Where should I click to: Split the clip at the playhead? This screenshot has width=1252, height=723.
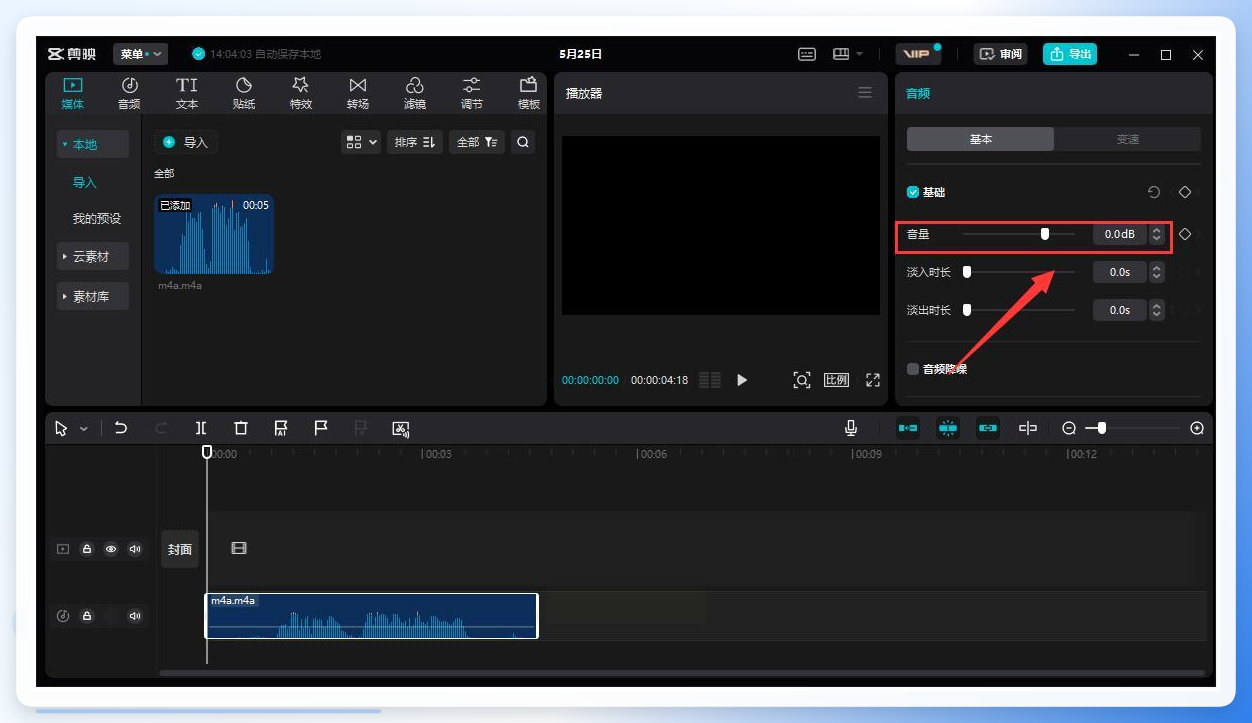201,428
